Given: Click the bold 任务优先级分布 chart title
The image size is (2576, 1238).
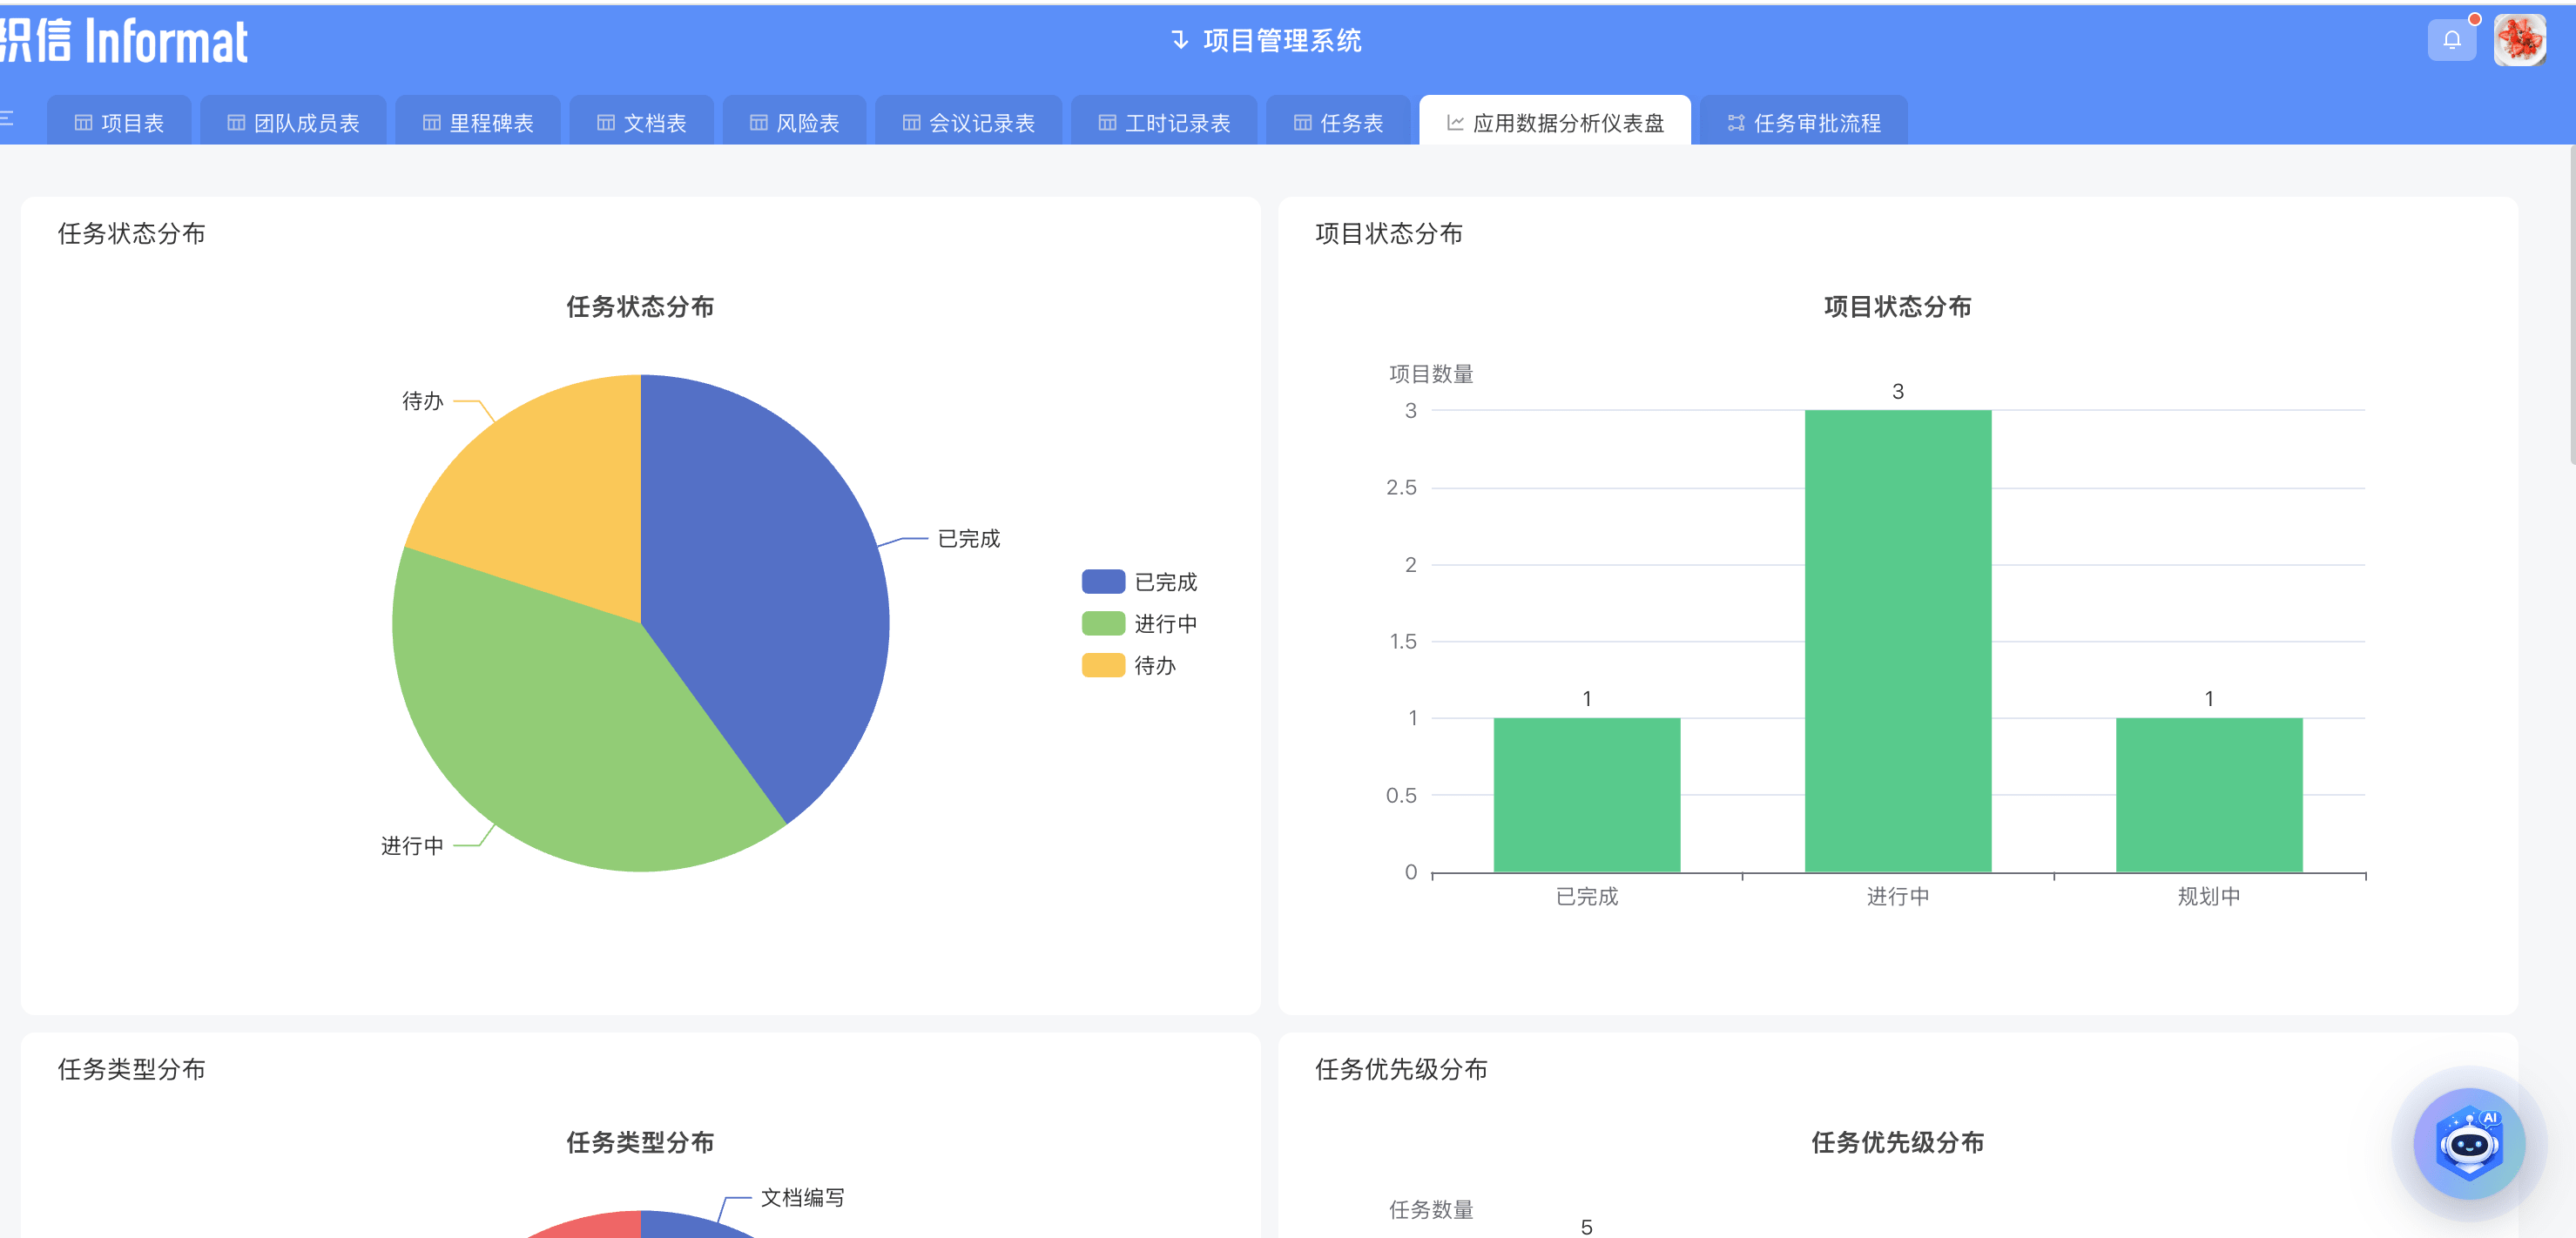Looking at the screenshot, I should [1897, 1142].
